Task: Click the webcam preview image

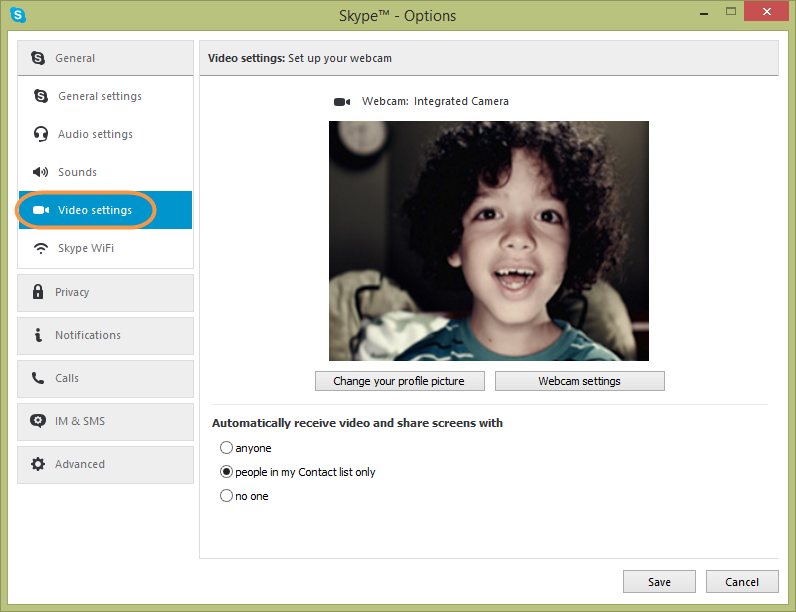Action: (x=489, y=241)
